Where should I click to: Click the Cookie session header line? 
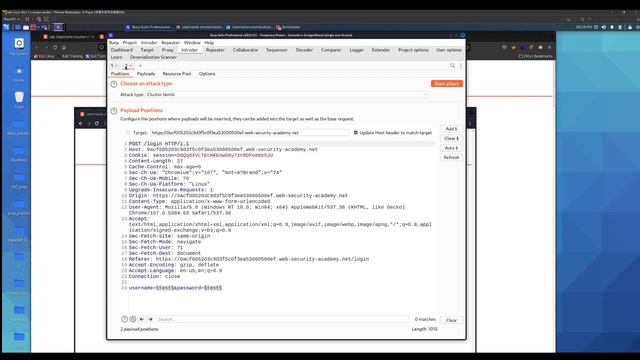click(201, 155)
